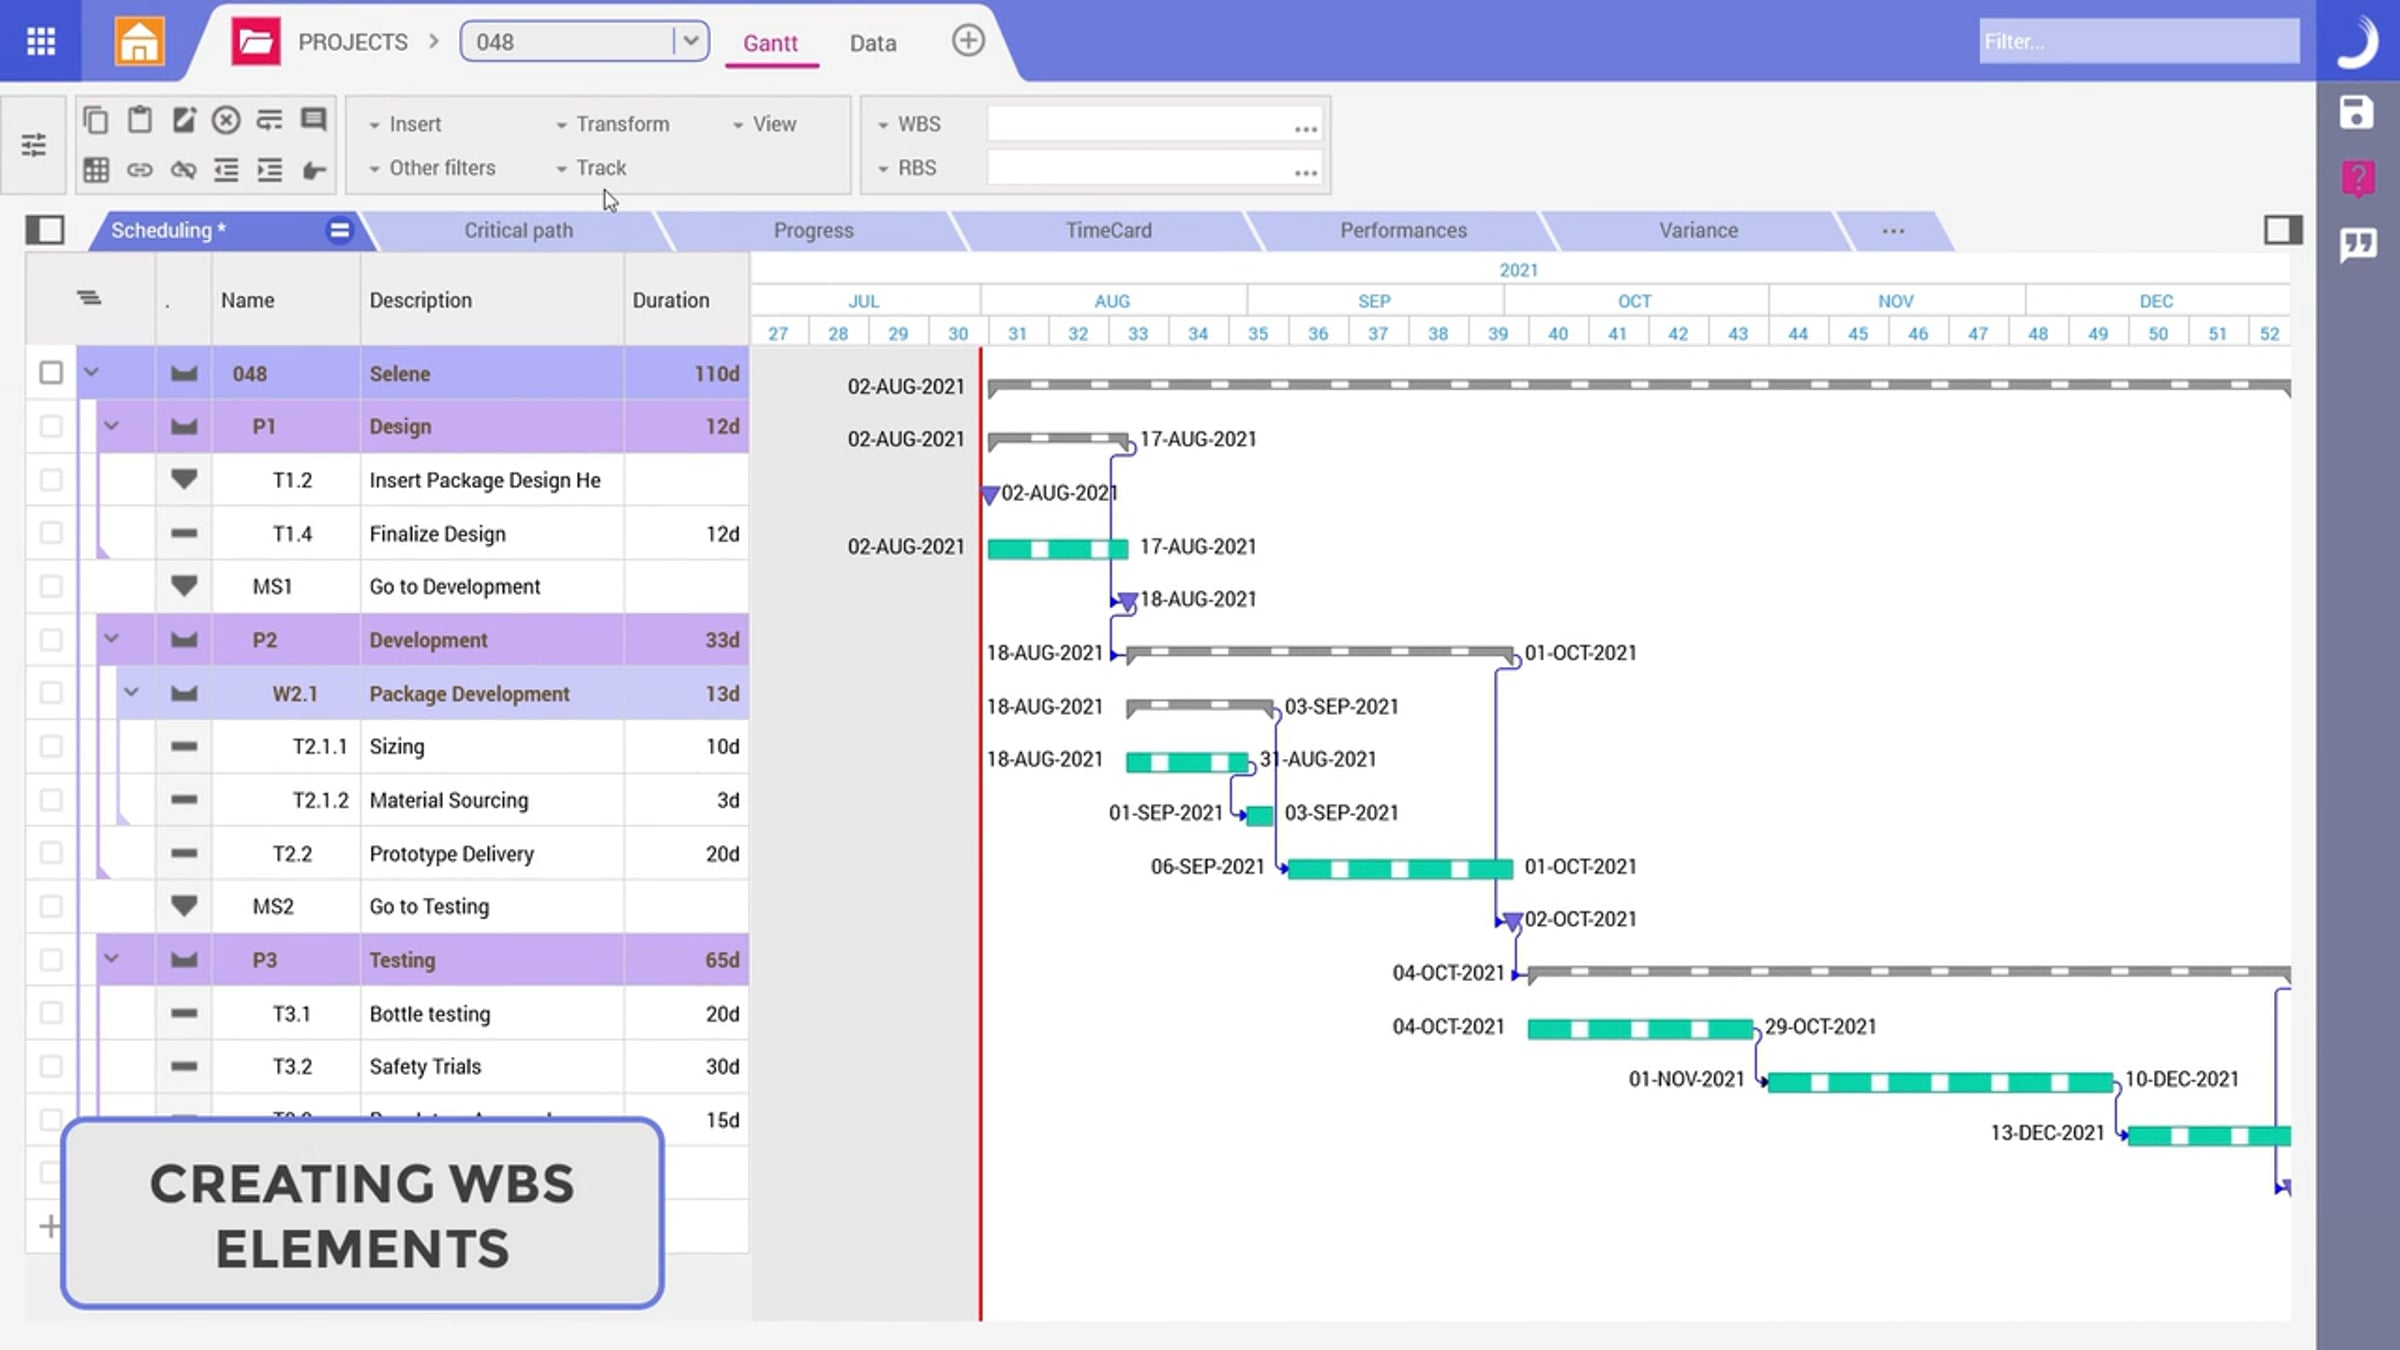
Task: Collapse the P1 Design group
Action: click(112, 426)
